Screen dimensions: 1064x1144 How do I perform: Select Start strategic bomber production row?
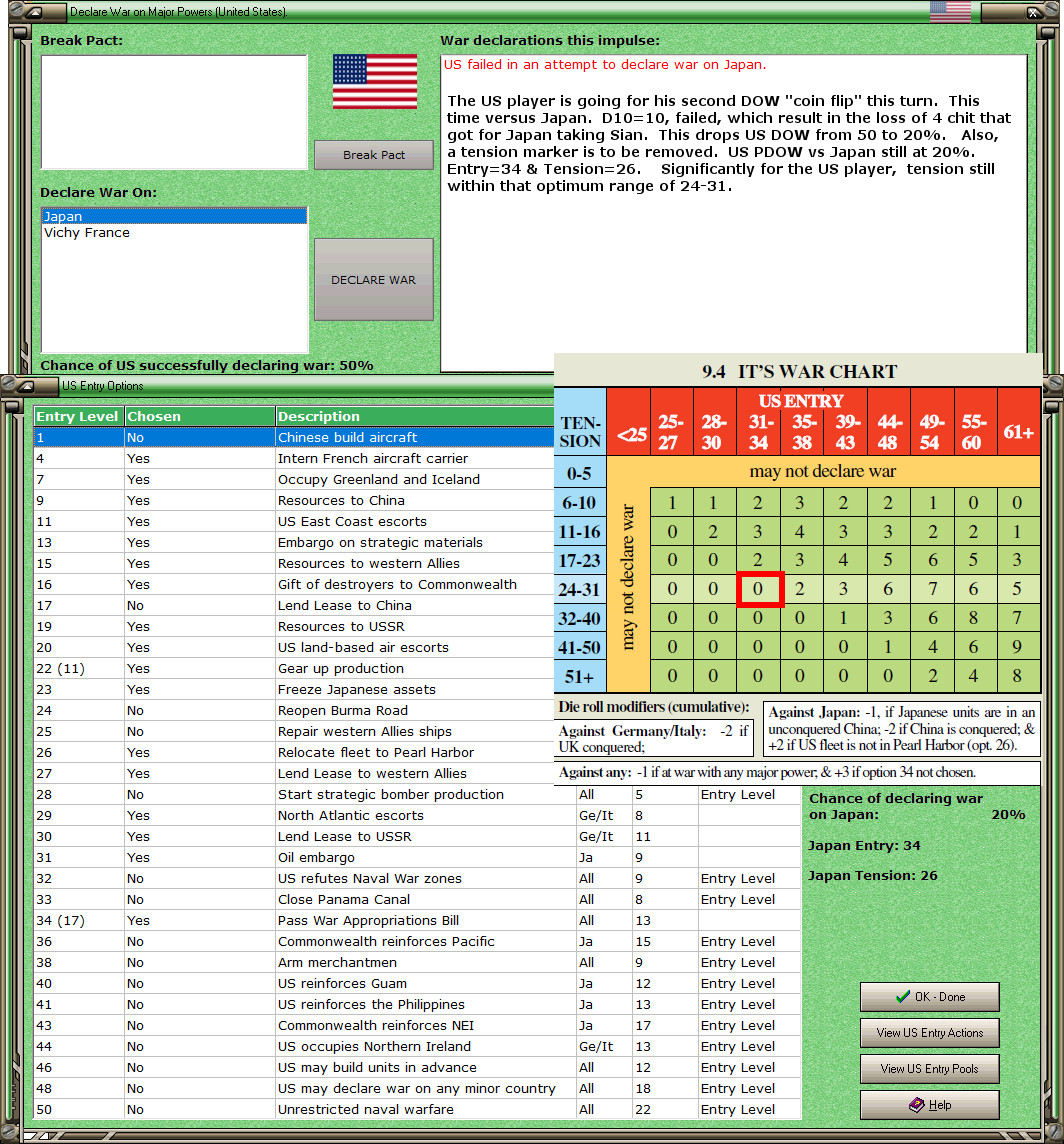point(417,795)
